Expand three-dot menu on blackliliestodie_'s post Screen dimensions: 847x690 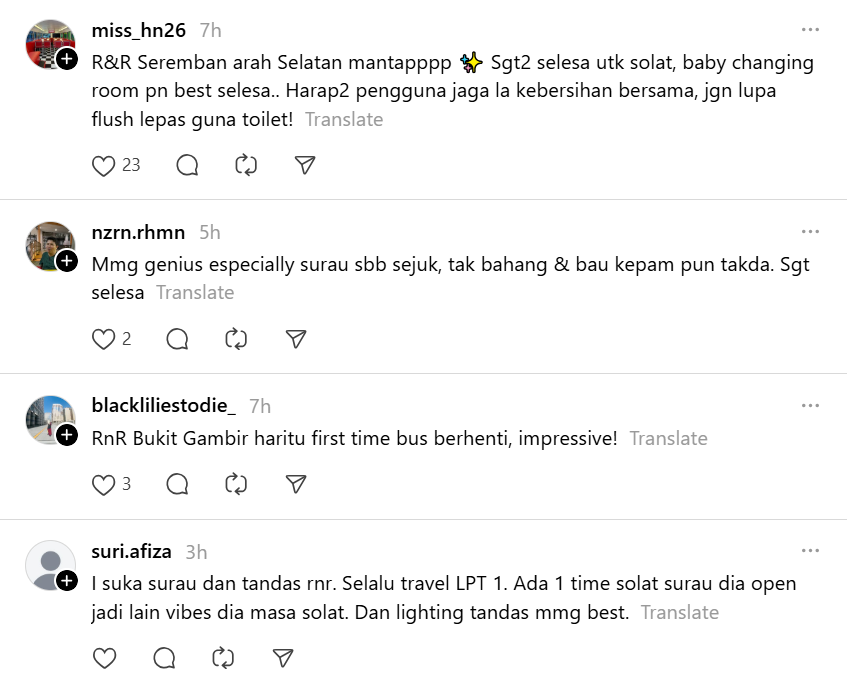coord(810,406)
